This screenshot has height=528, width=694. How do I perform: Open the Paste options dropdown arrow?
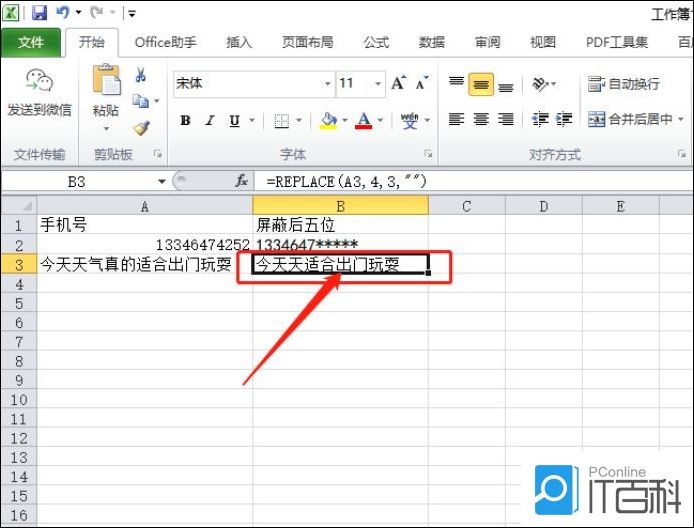[x=106, y=129]
